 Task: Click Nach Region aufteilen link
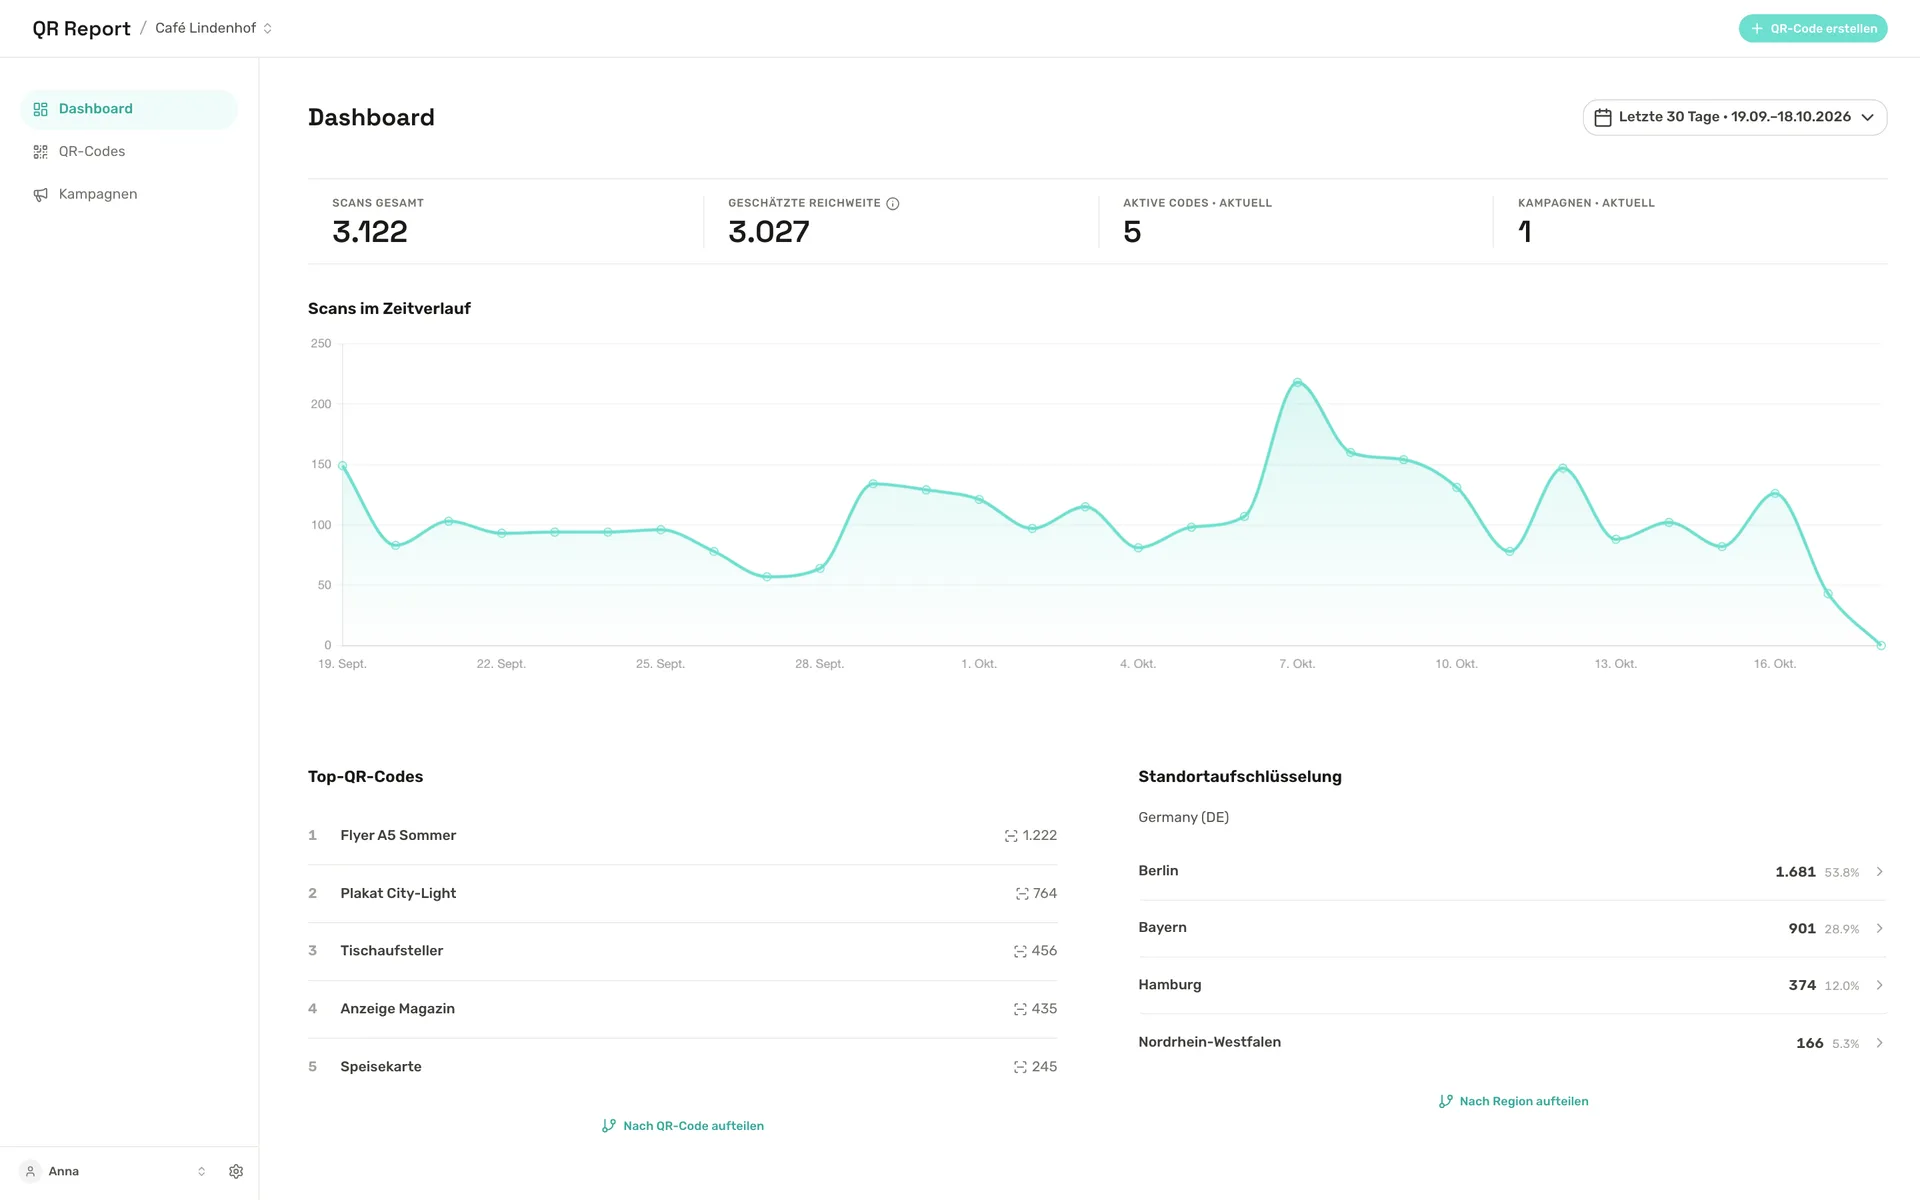click(x=1513, y=1101)
